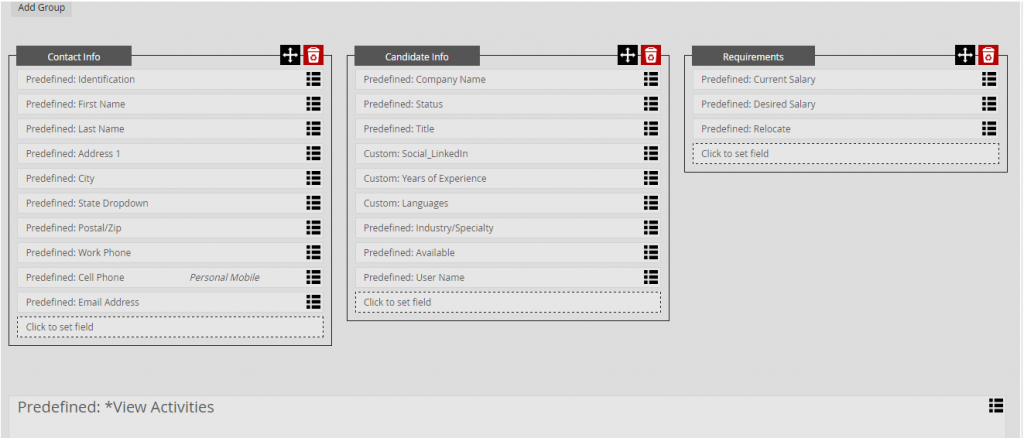The width and height of the screenshot is (1024, 438).
Task: Click empty set-field slot in Candidate Info
Action: pos(508,302)
